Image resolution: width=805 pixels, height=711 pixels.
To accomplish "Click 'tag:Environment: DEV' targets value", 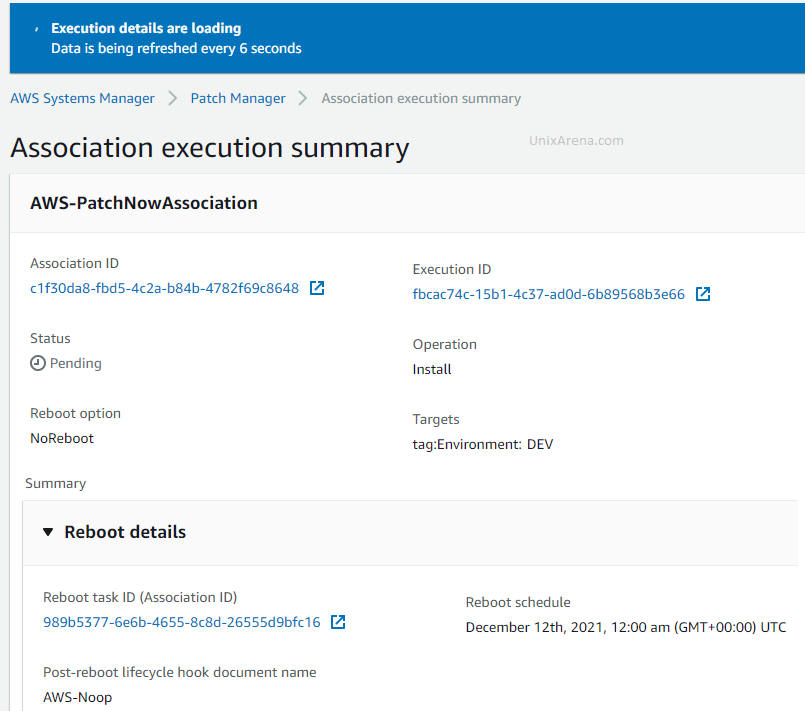I will [x=483, y=444].
